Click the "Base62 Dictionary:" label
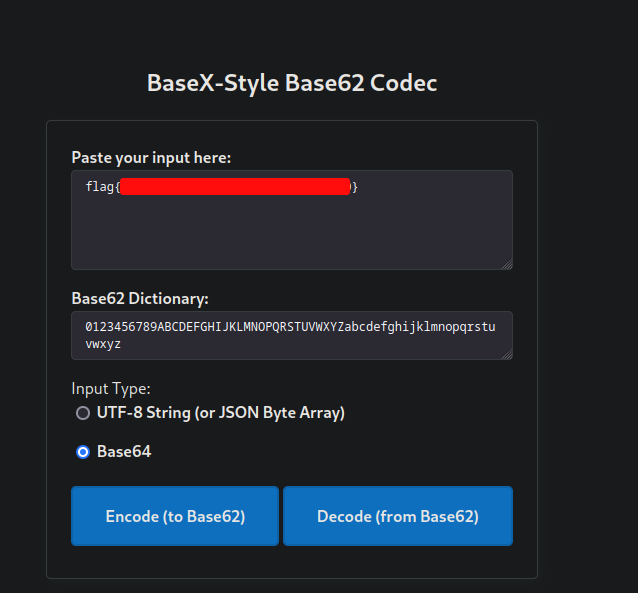 click(139, 298)
